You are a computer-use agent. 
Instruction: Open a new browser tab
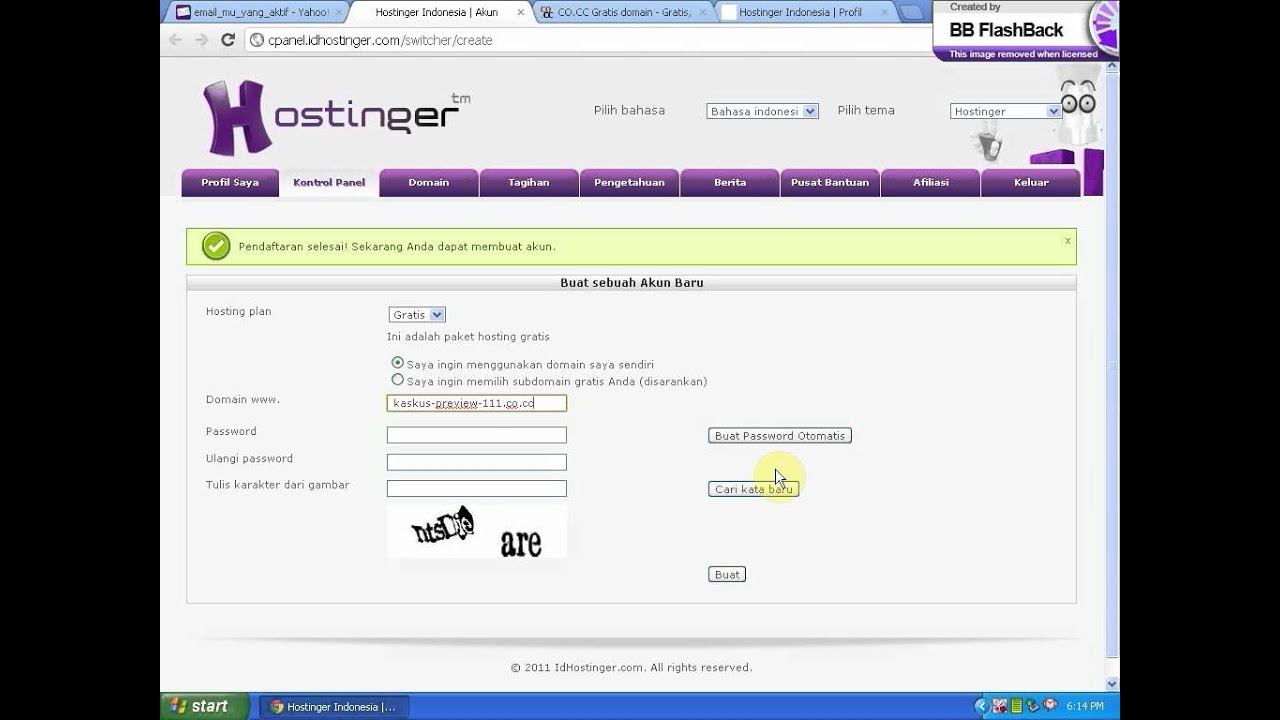tap(911, 13)
